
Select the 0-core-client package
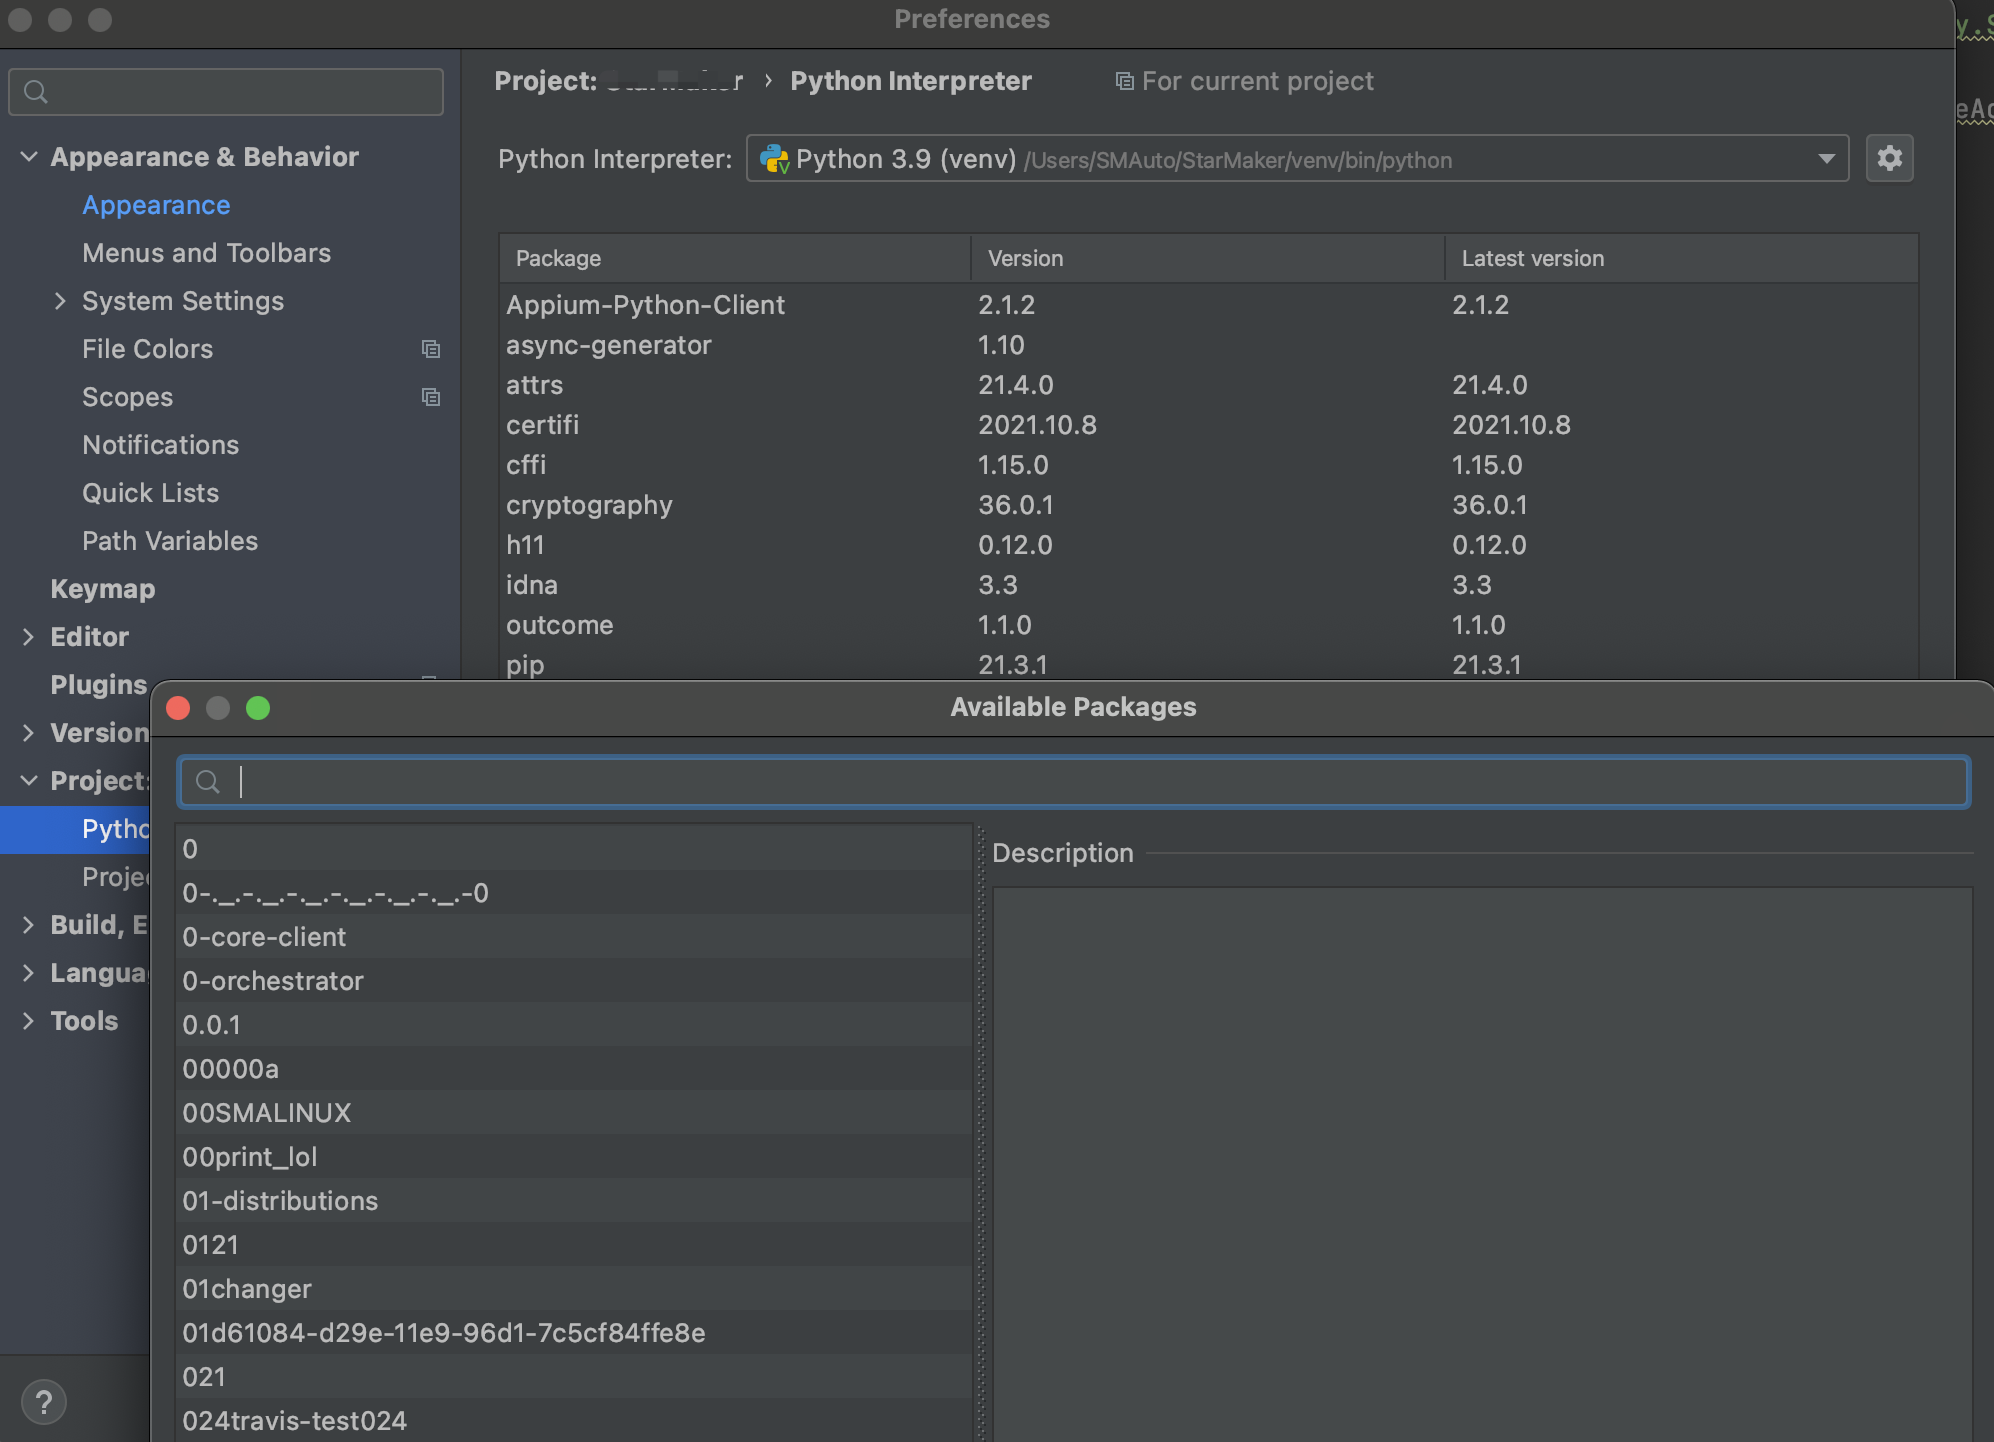click(x=264, y=937)
